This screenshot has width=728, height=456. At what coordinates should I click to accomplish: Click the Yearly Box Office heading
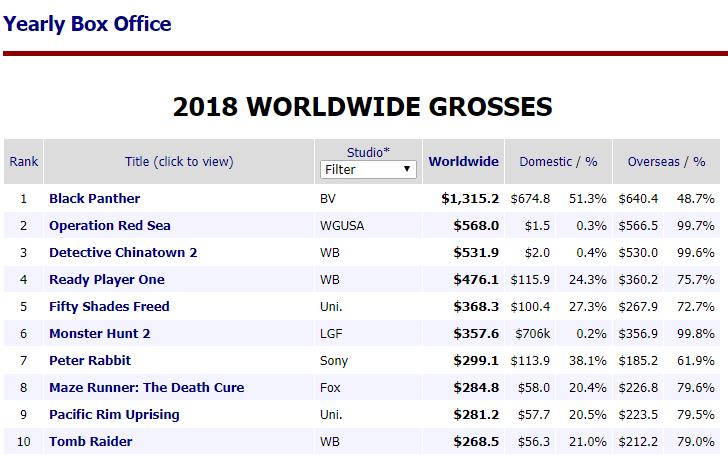click(x=87, y=24)
